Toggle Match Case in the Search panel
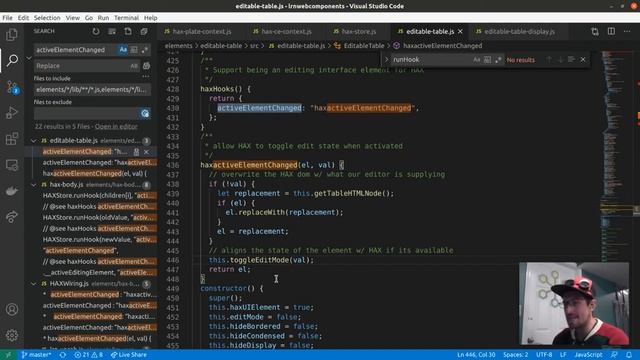This screenshot has width=640, height=360. point(123,50)
